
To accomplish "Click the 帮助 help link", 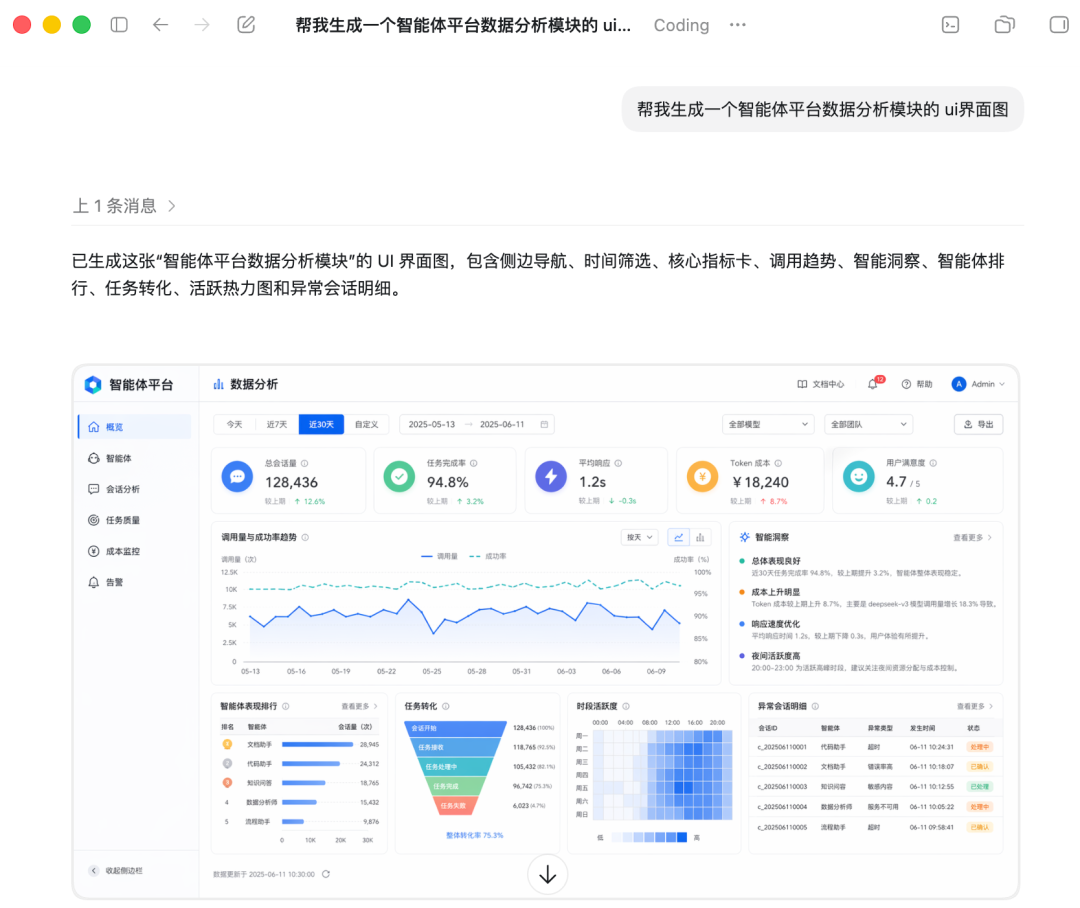I will [917, 384].
